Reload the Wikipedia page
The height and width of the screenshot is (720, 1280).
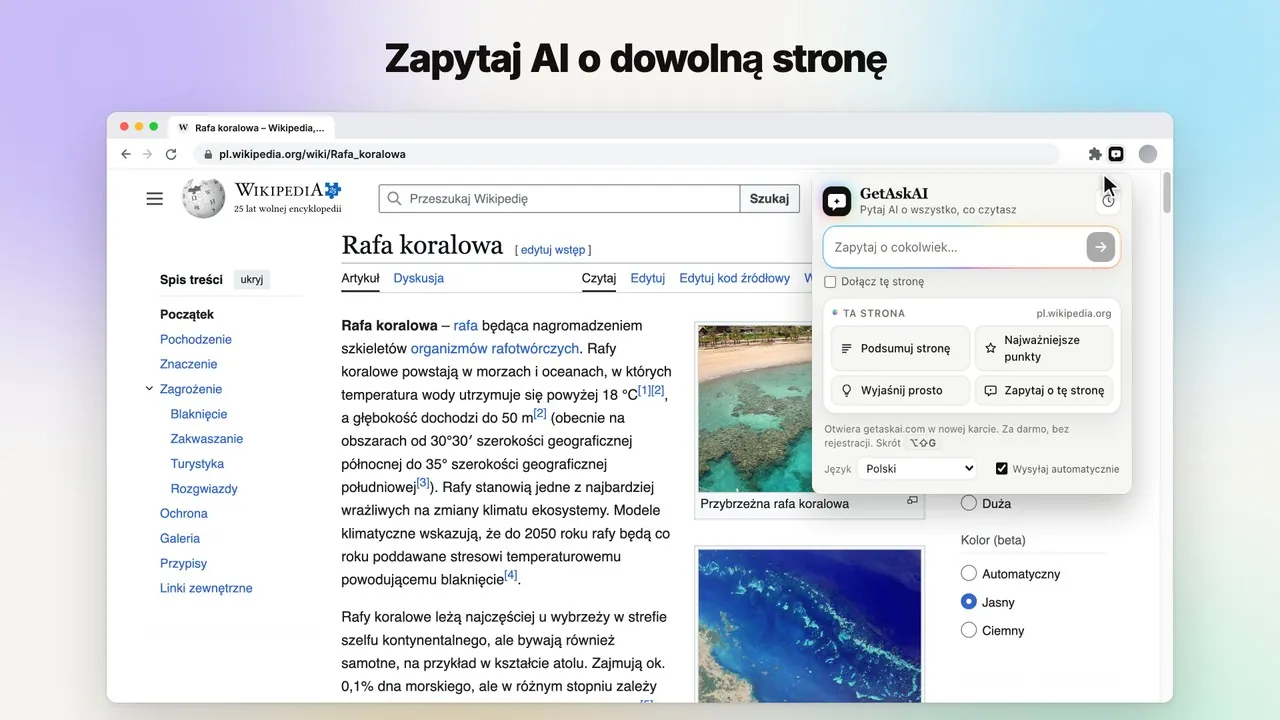pyautogui.click(x=171, y=154)
